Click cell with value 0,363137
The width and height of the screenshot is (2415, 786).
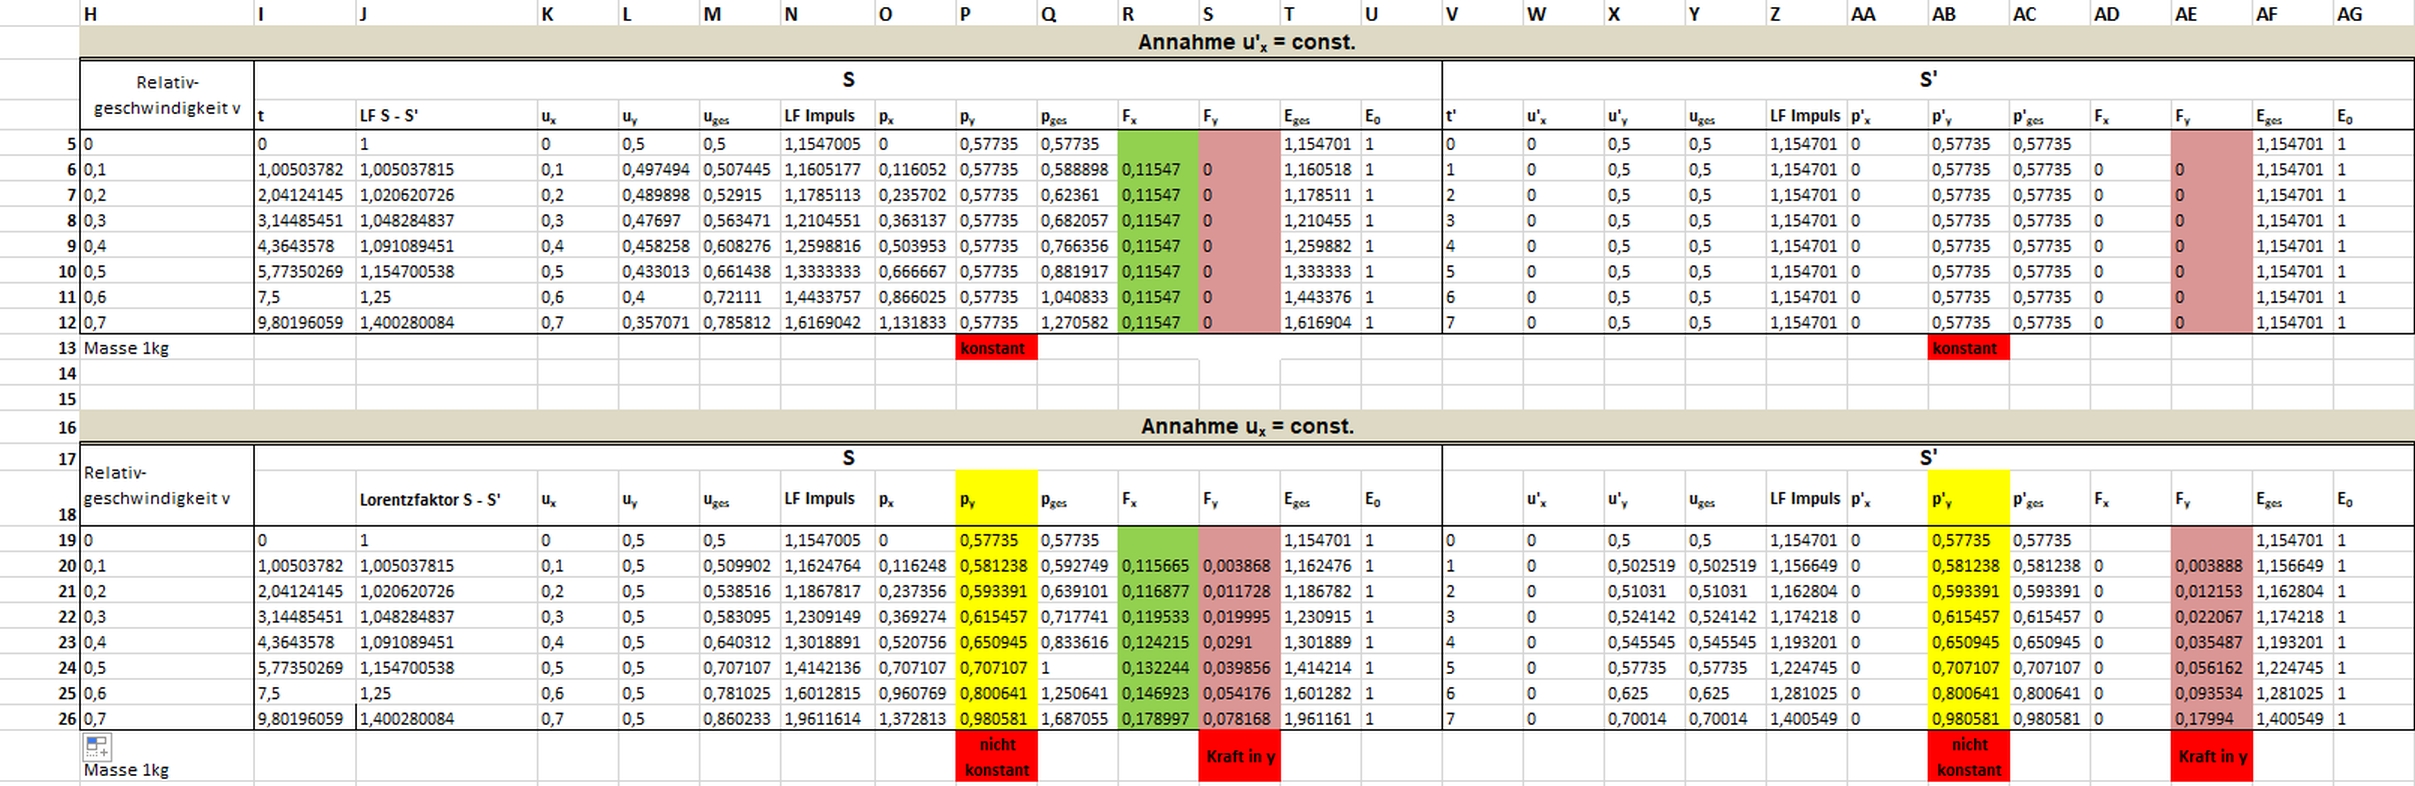(915, 221)
